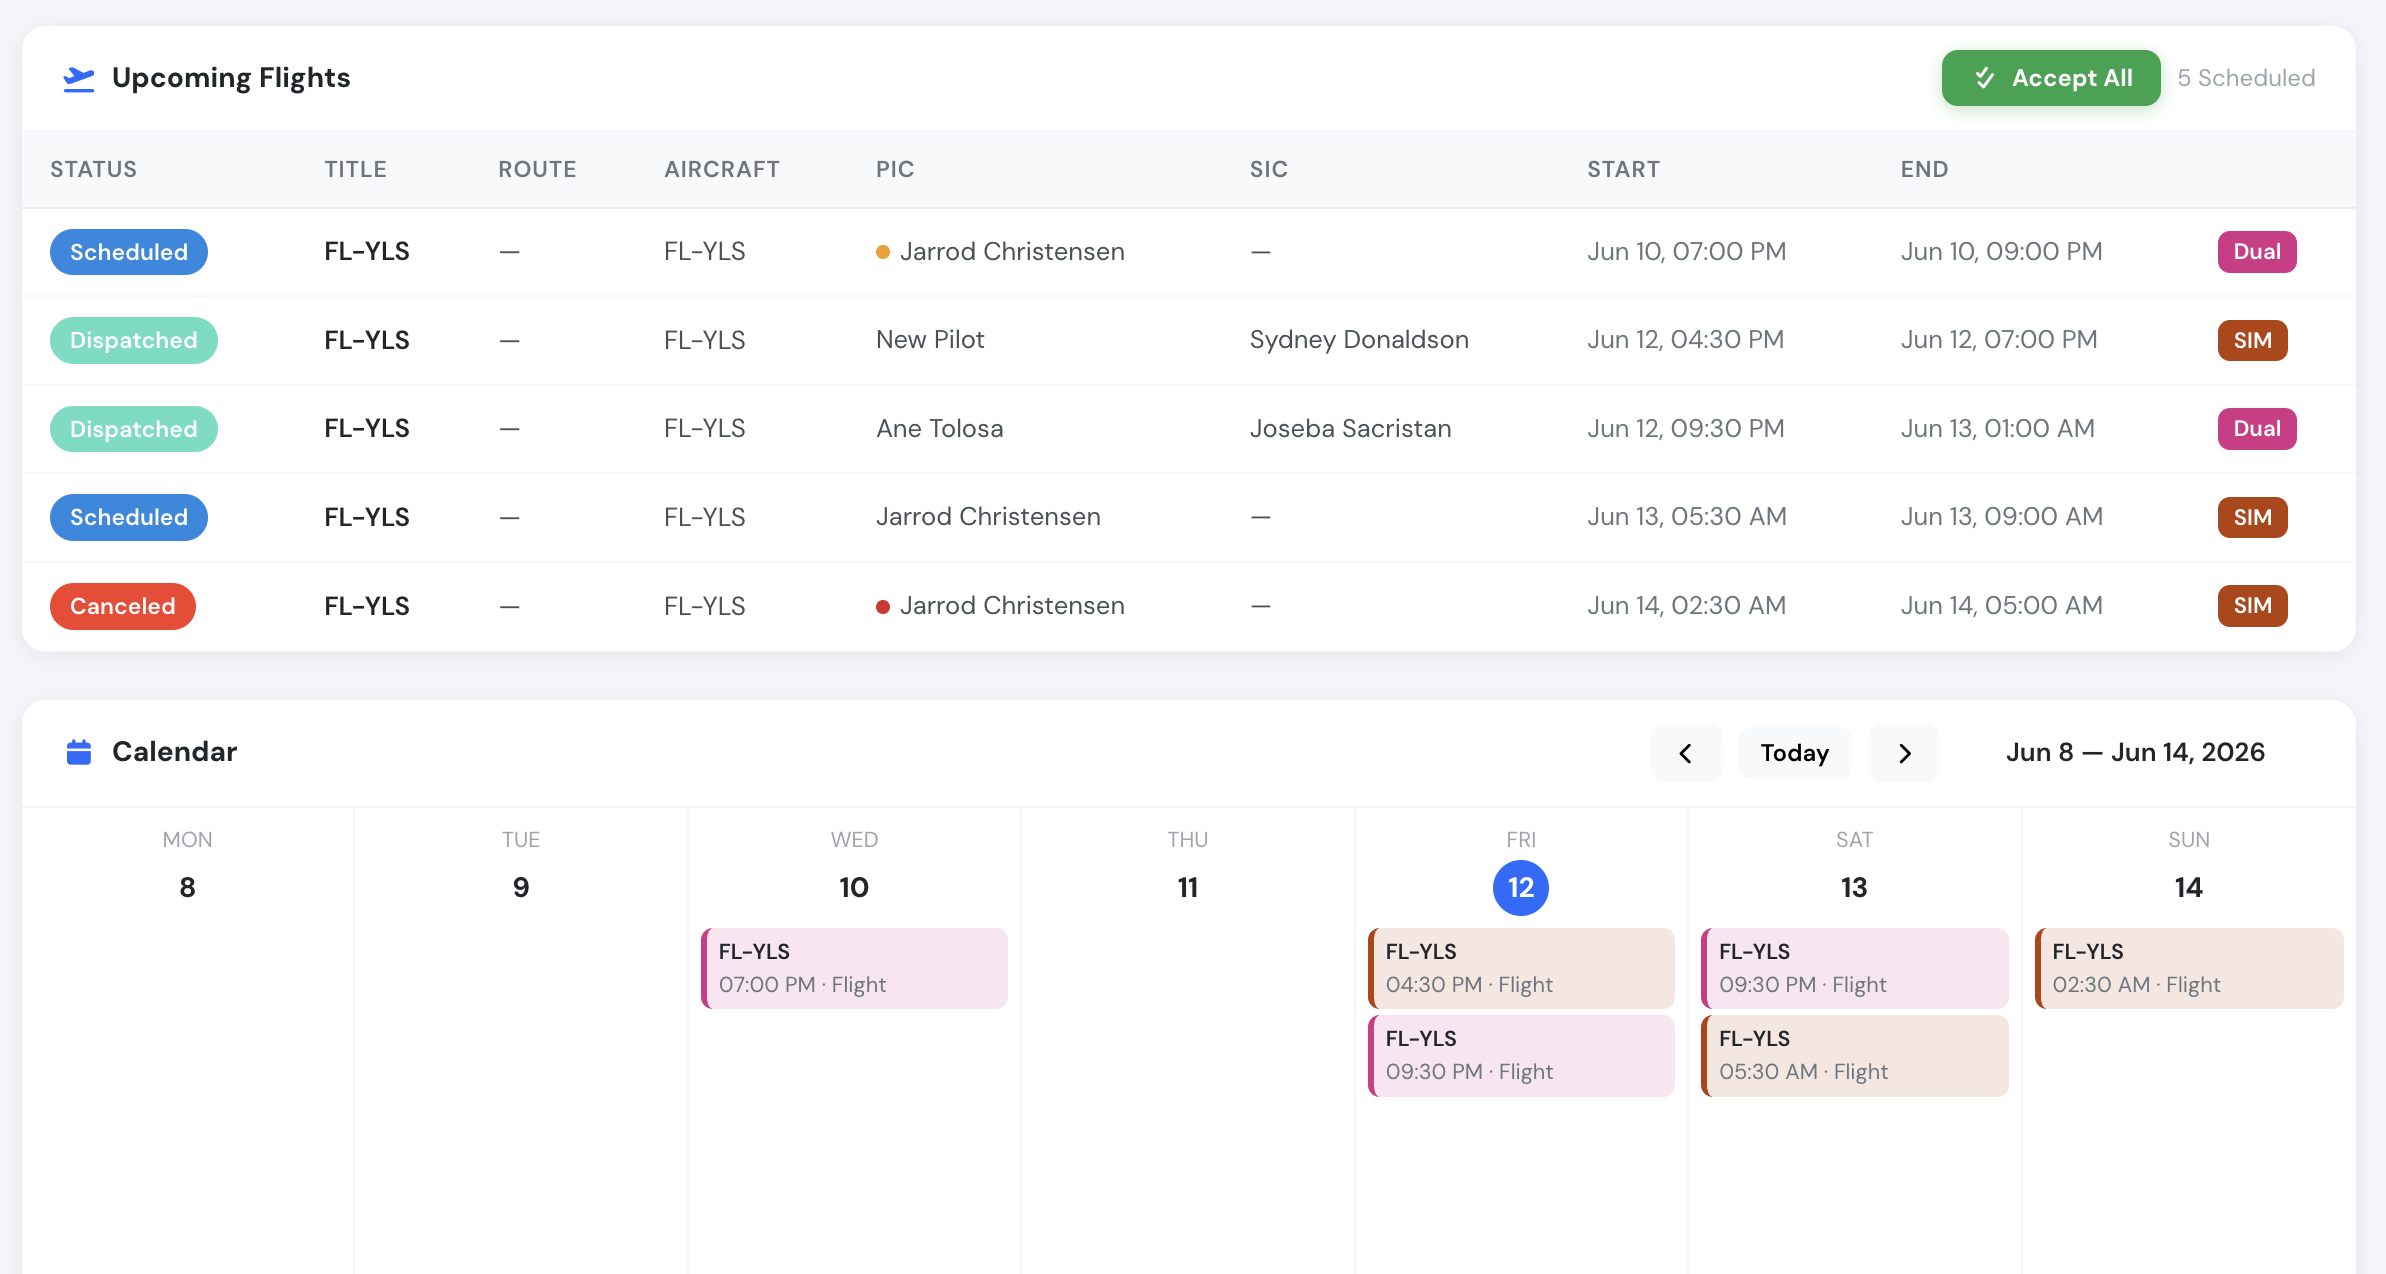Image resolution: width=2386 pixels, height=1274 pixels.
Task: Click Scheduled badge for Jun 13 05:30 AM flight
Action: tap(129, 517)
